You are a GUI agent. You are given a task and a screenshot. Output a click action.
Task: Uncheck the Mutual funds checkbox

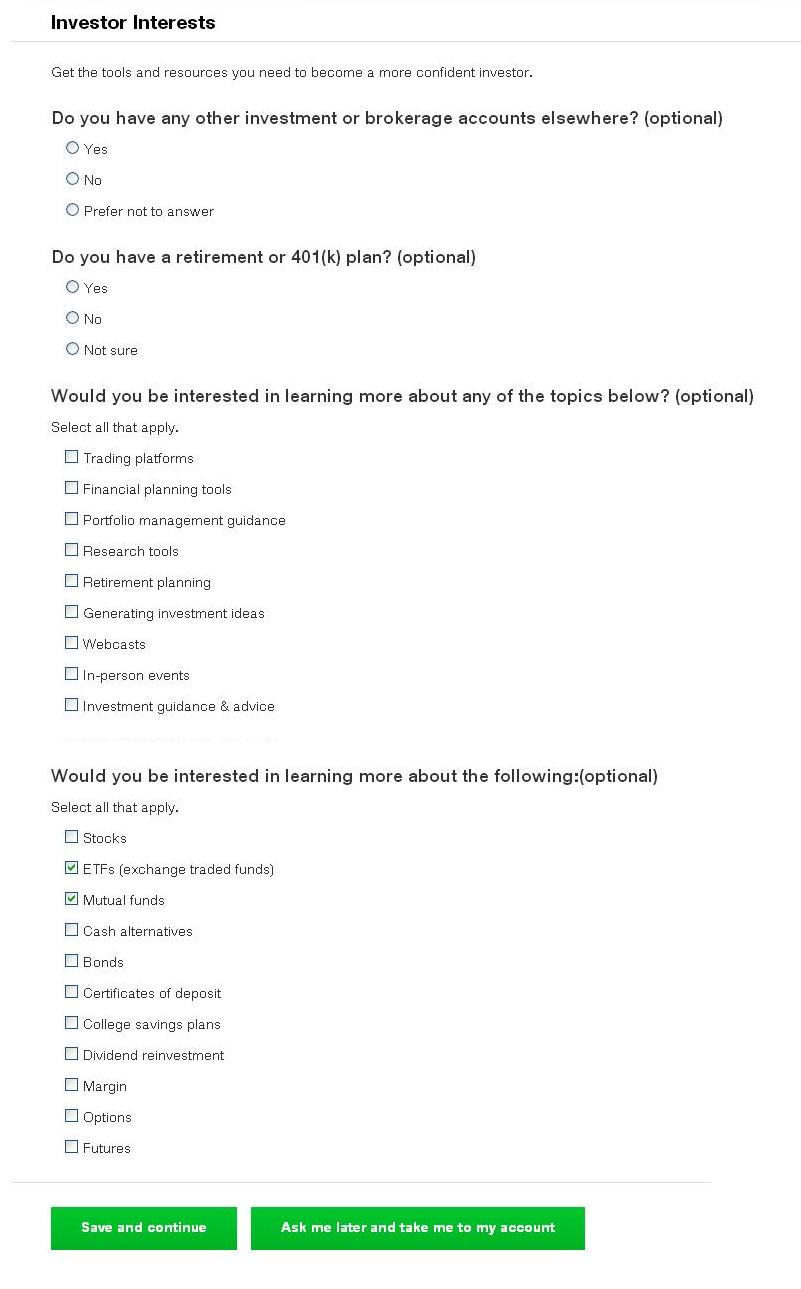click(x=71, y=899)
